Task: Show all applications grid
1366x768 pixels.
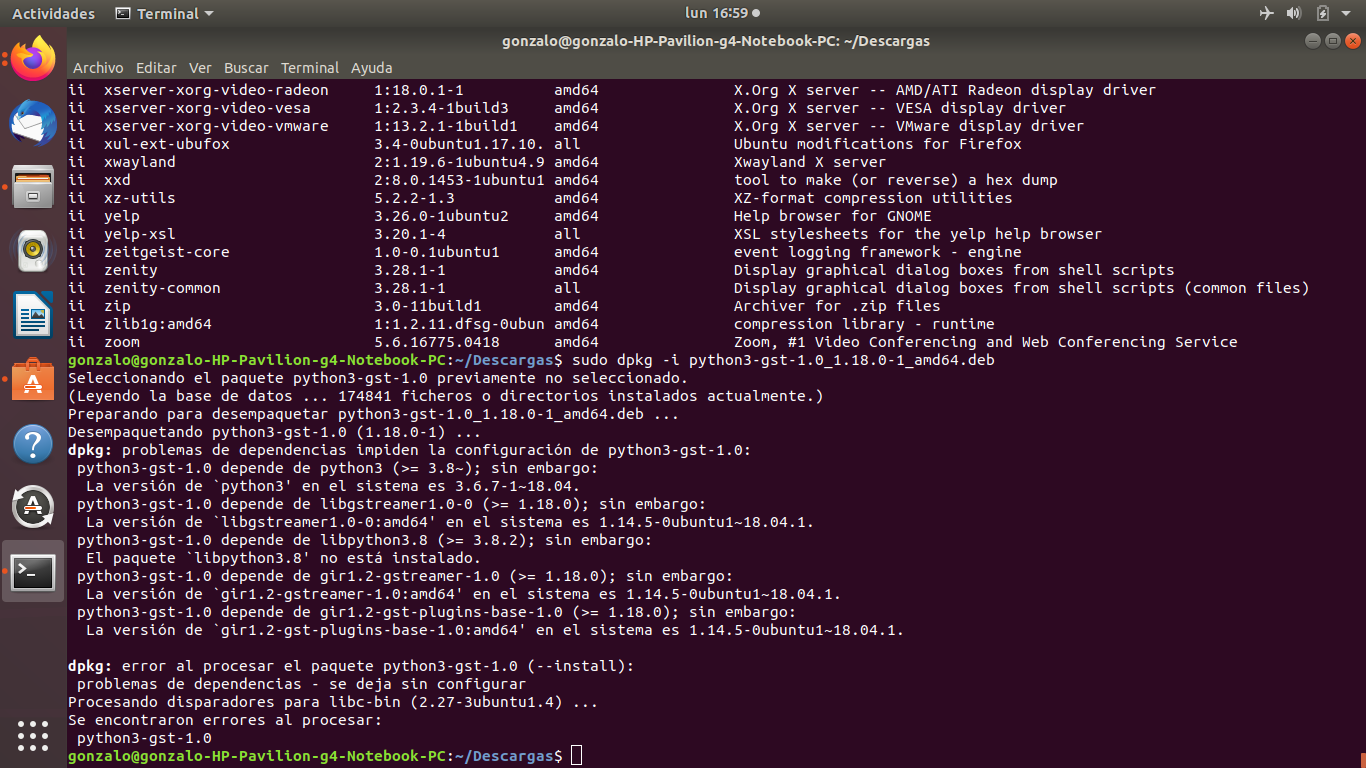Action: pyautogui.click(x=33, y=735)
